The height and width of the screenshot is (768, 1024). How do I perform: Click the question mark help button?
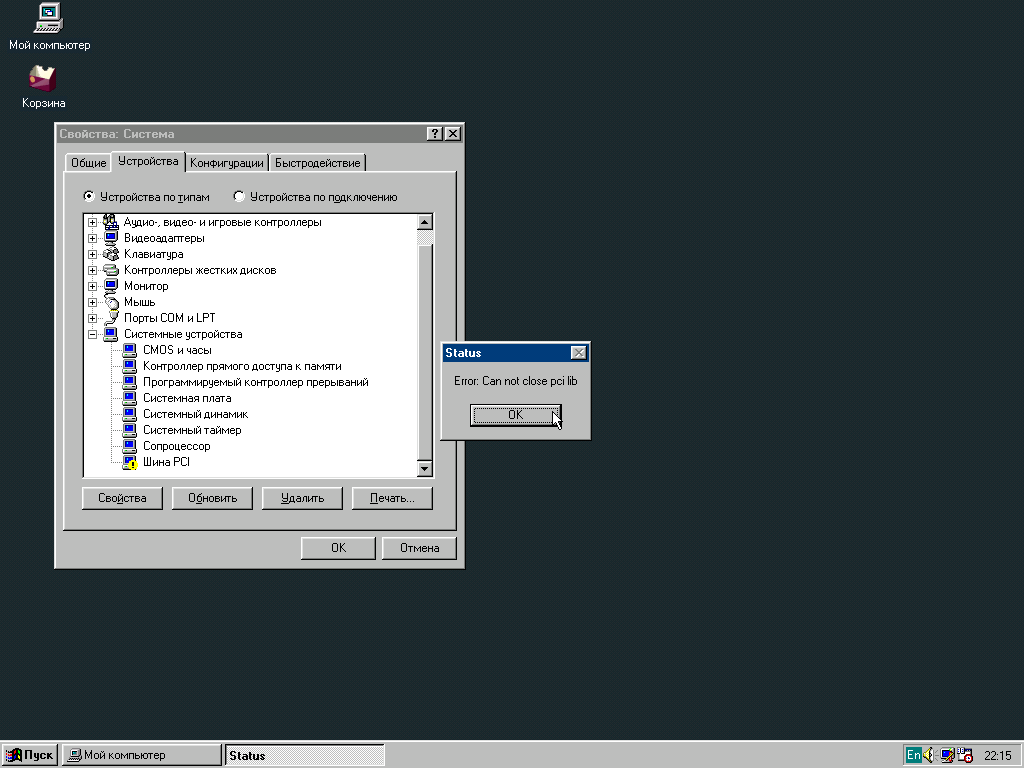(x=435, y=134)
